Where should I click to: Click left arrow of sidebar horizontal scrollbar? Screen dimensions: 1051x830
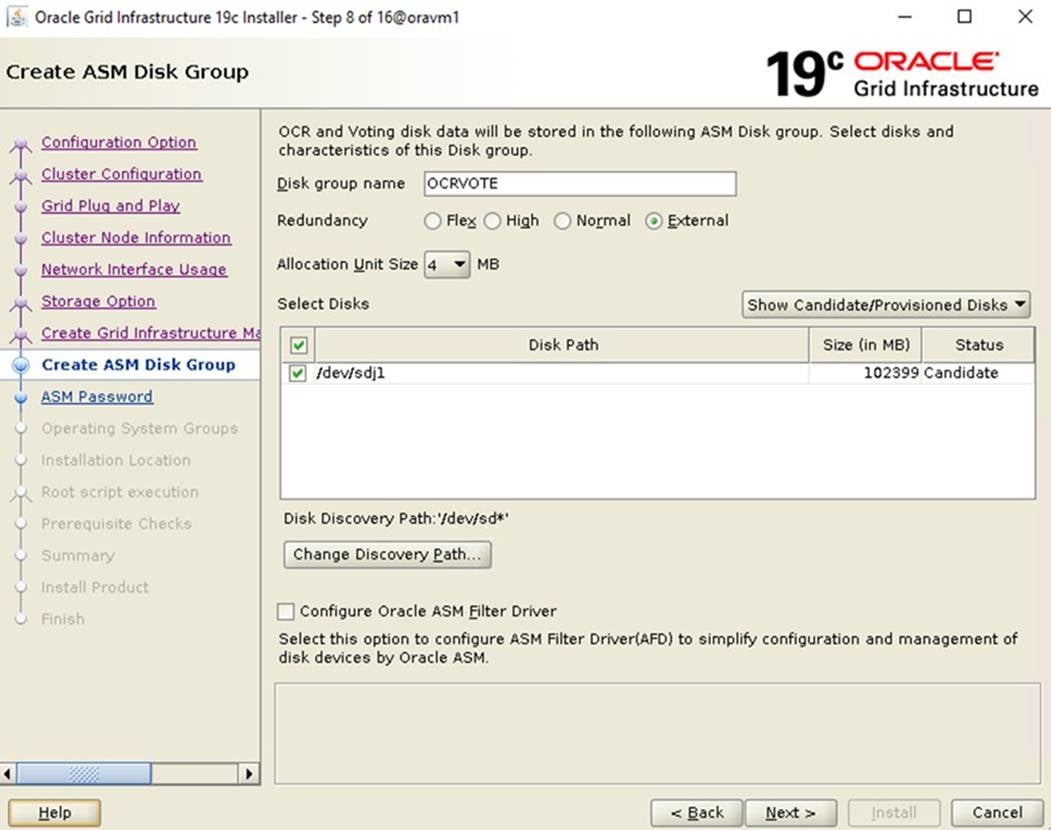(7, 774)
